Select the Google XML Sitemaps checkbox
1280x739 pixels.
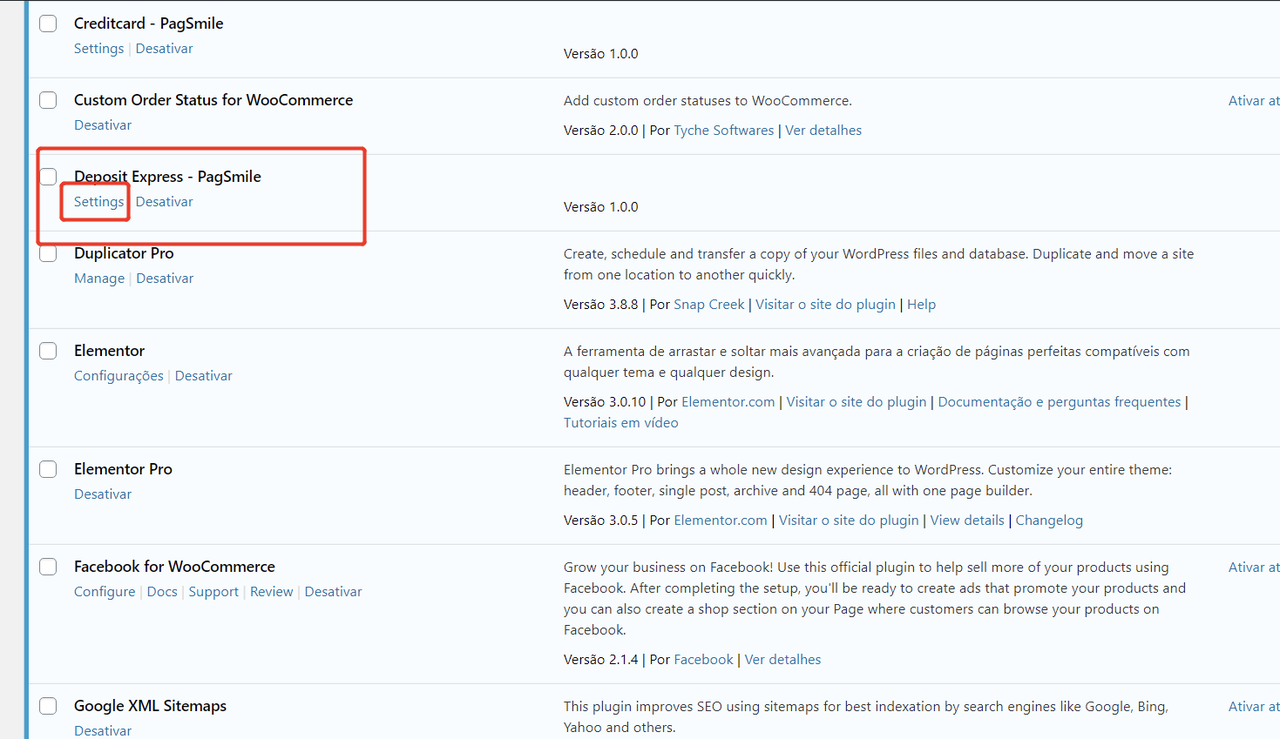48,706
